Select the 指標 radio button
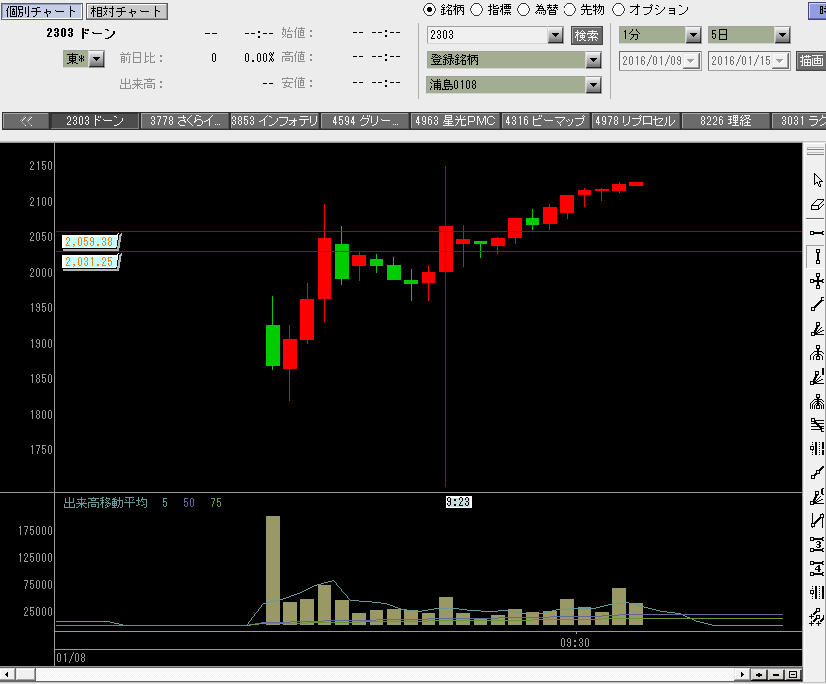 click(x=476, y=9)
